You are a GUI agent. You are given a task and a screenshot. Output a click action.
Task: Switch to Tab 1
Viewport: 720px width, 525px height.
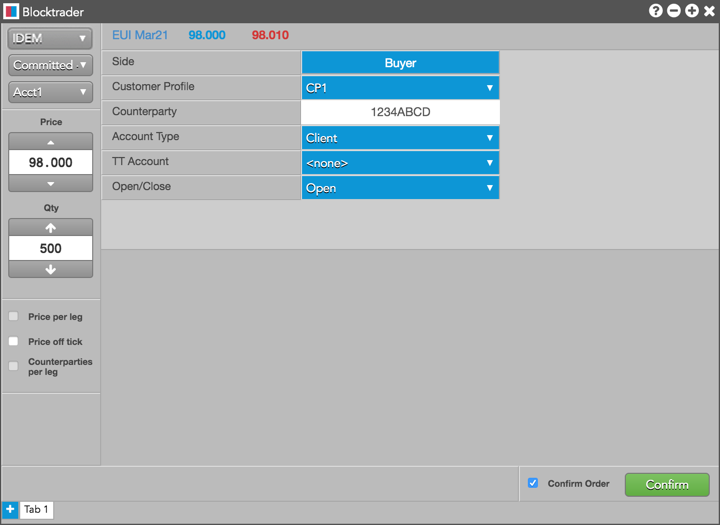tap(36, 510)
